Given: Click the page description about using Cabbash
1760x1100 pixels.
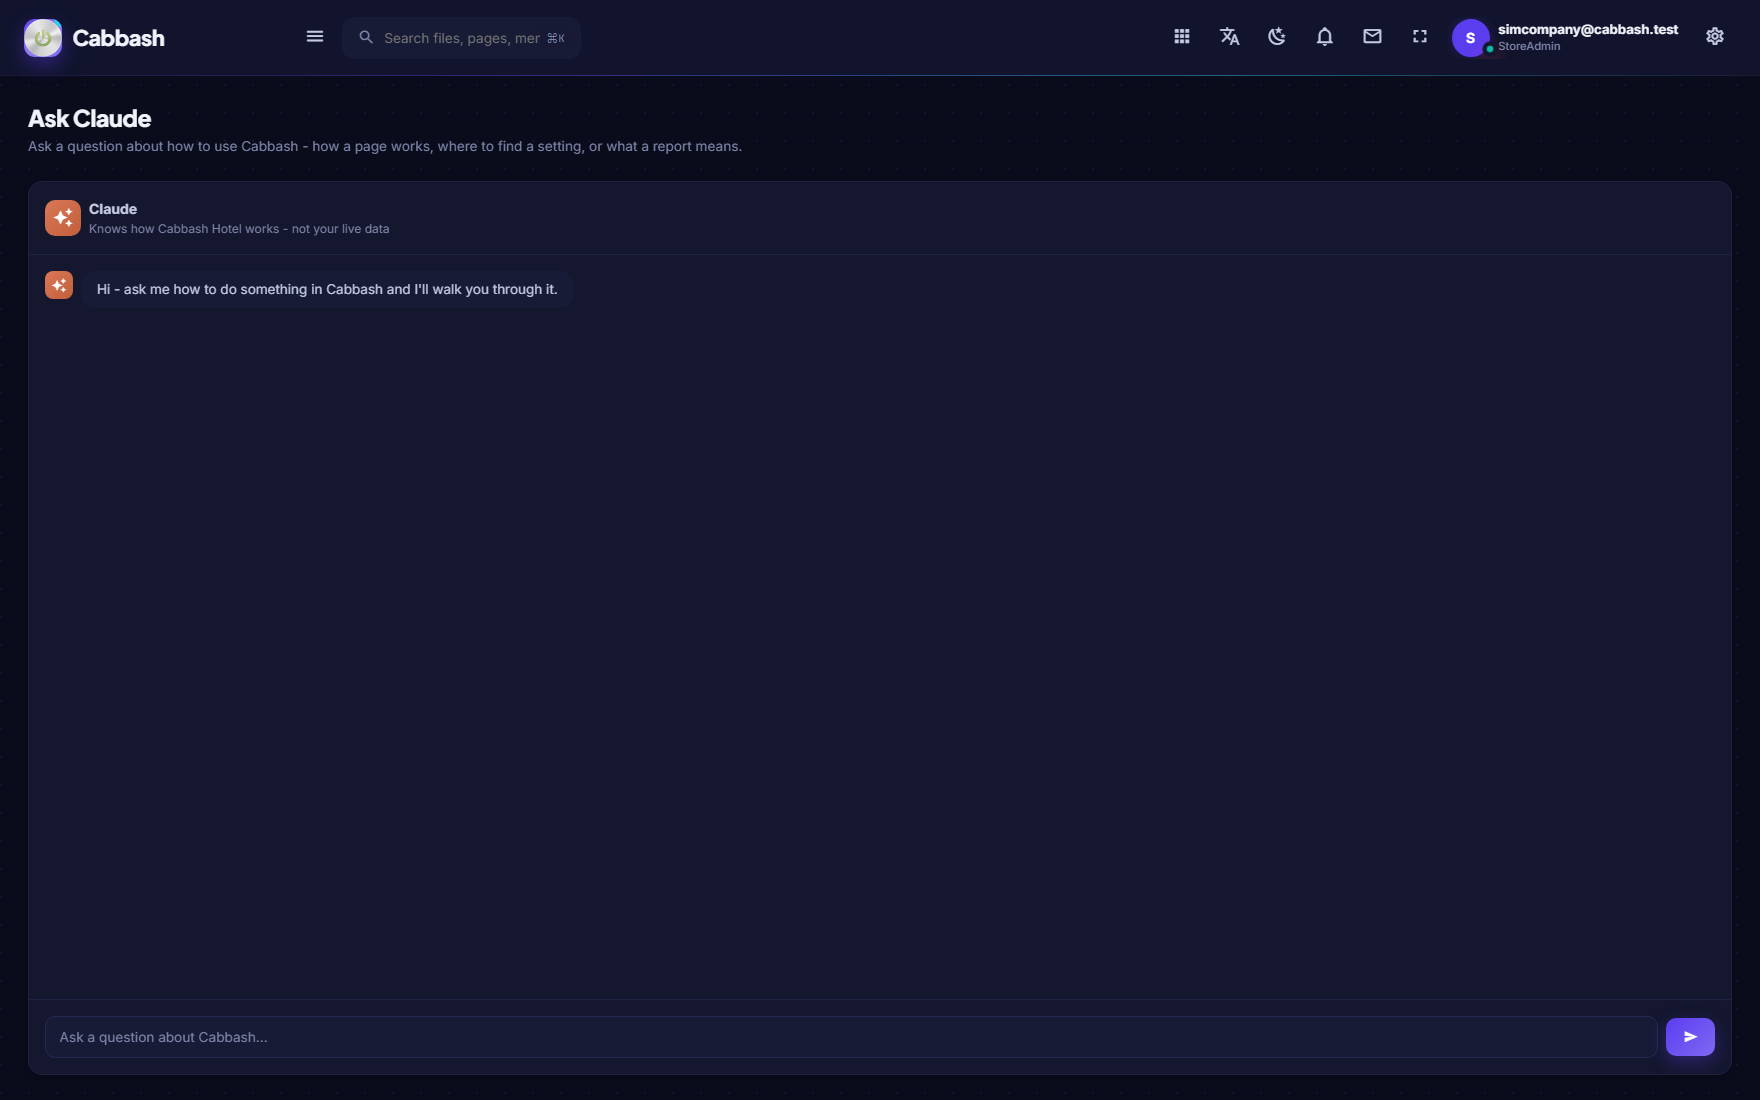Looking at the screenshot, I should (x=385, y=146).
